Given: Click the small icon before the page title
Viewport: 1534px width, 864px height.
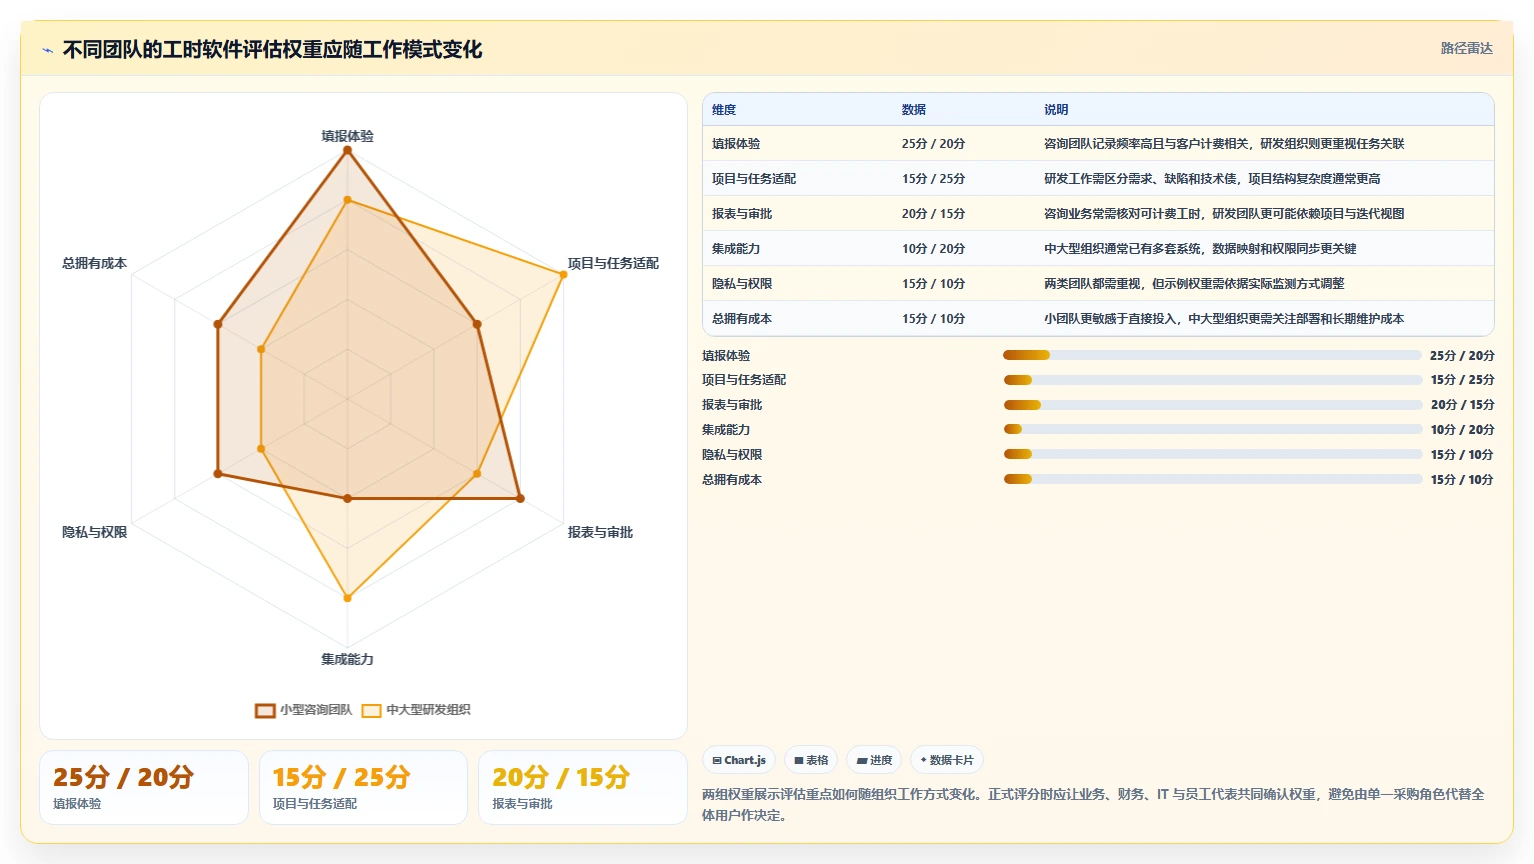Looking at the screenshot, I should 47,50.
